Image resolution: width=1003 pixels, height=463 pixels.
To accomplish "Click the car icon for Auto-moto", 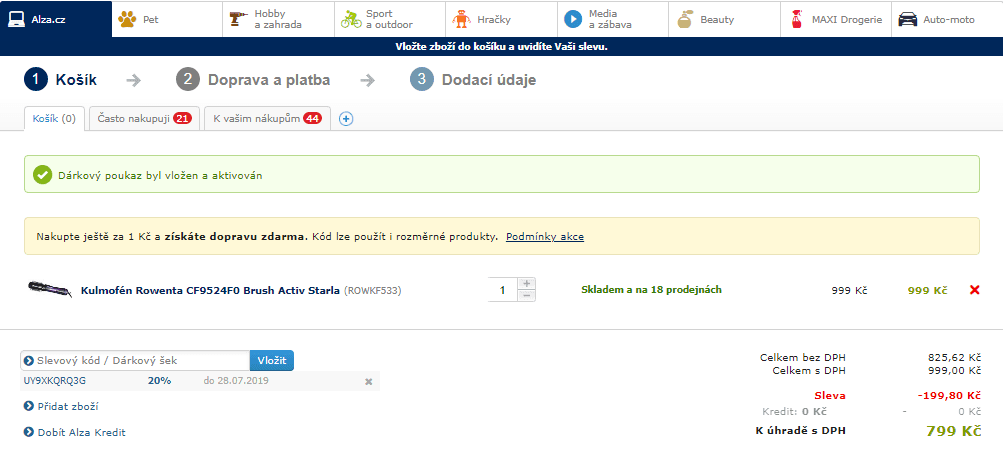I will [907, 19].
